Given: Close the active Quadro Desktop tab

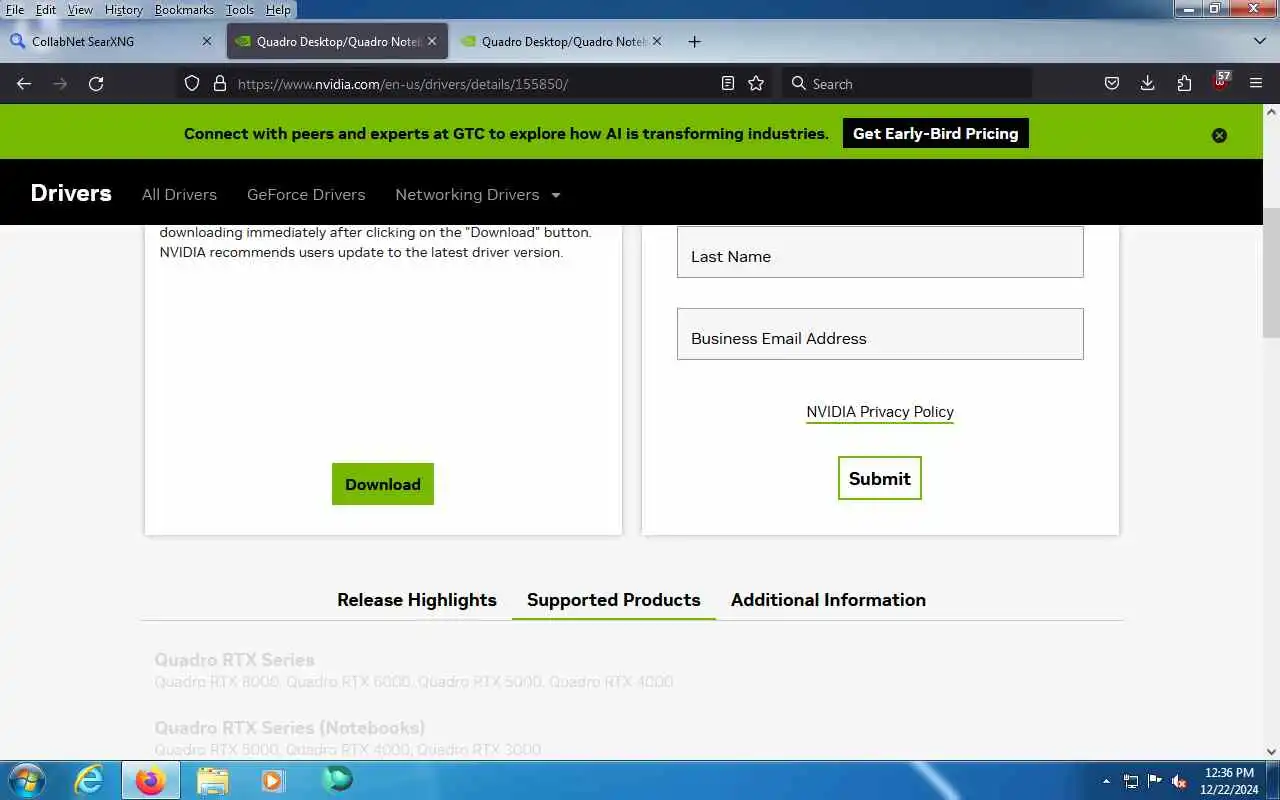Looking at the screenshot, I should (x=432, y=41).
